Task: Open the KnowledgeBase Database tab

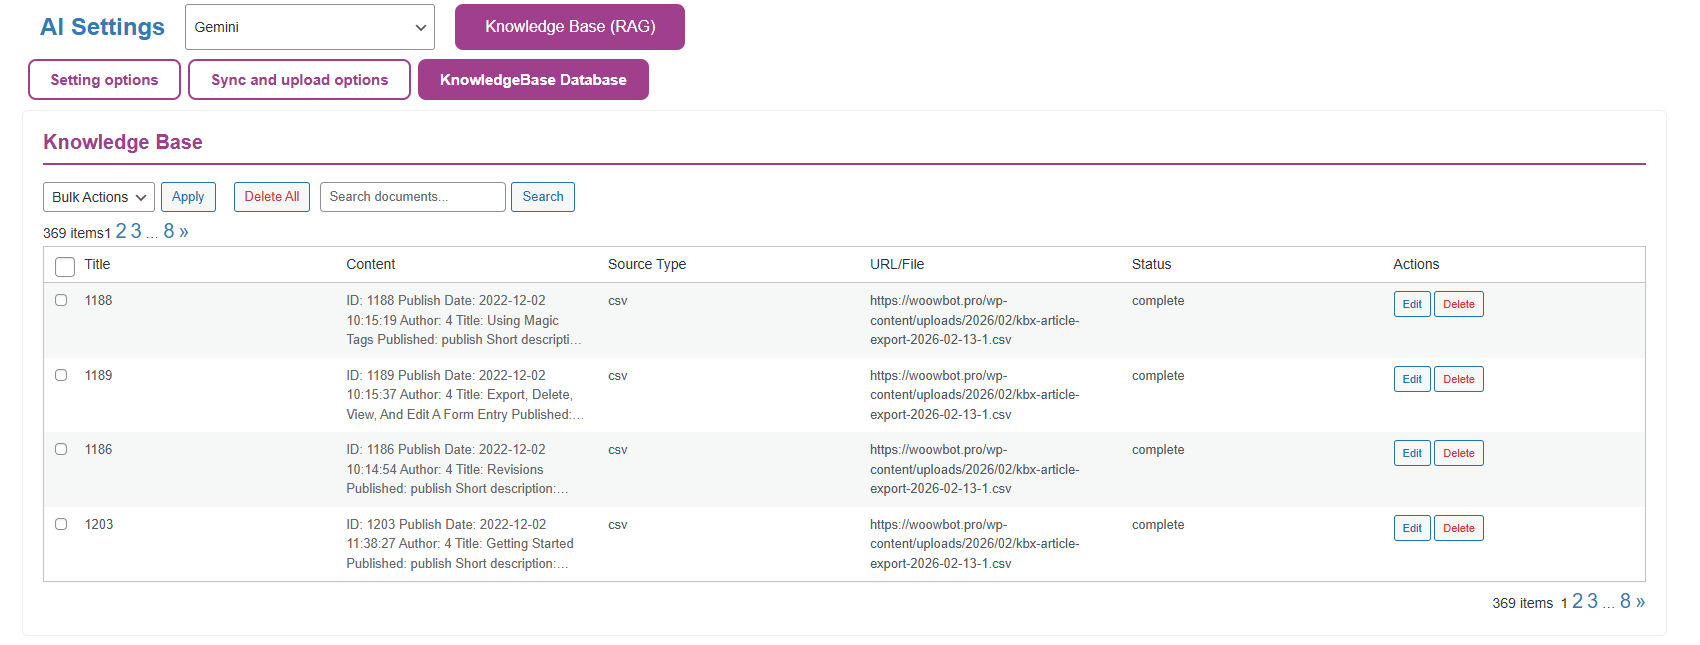Action: (x=533, y=80)
